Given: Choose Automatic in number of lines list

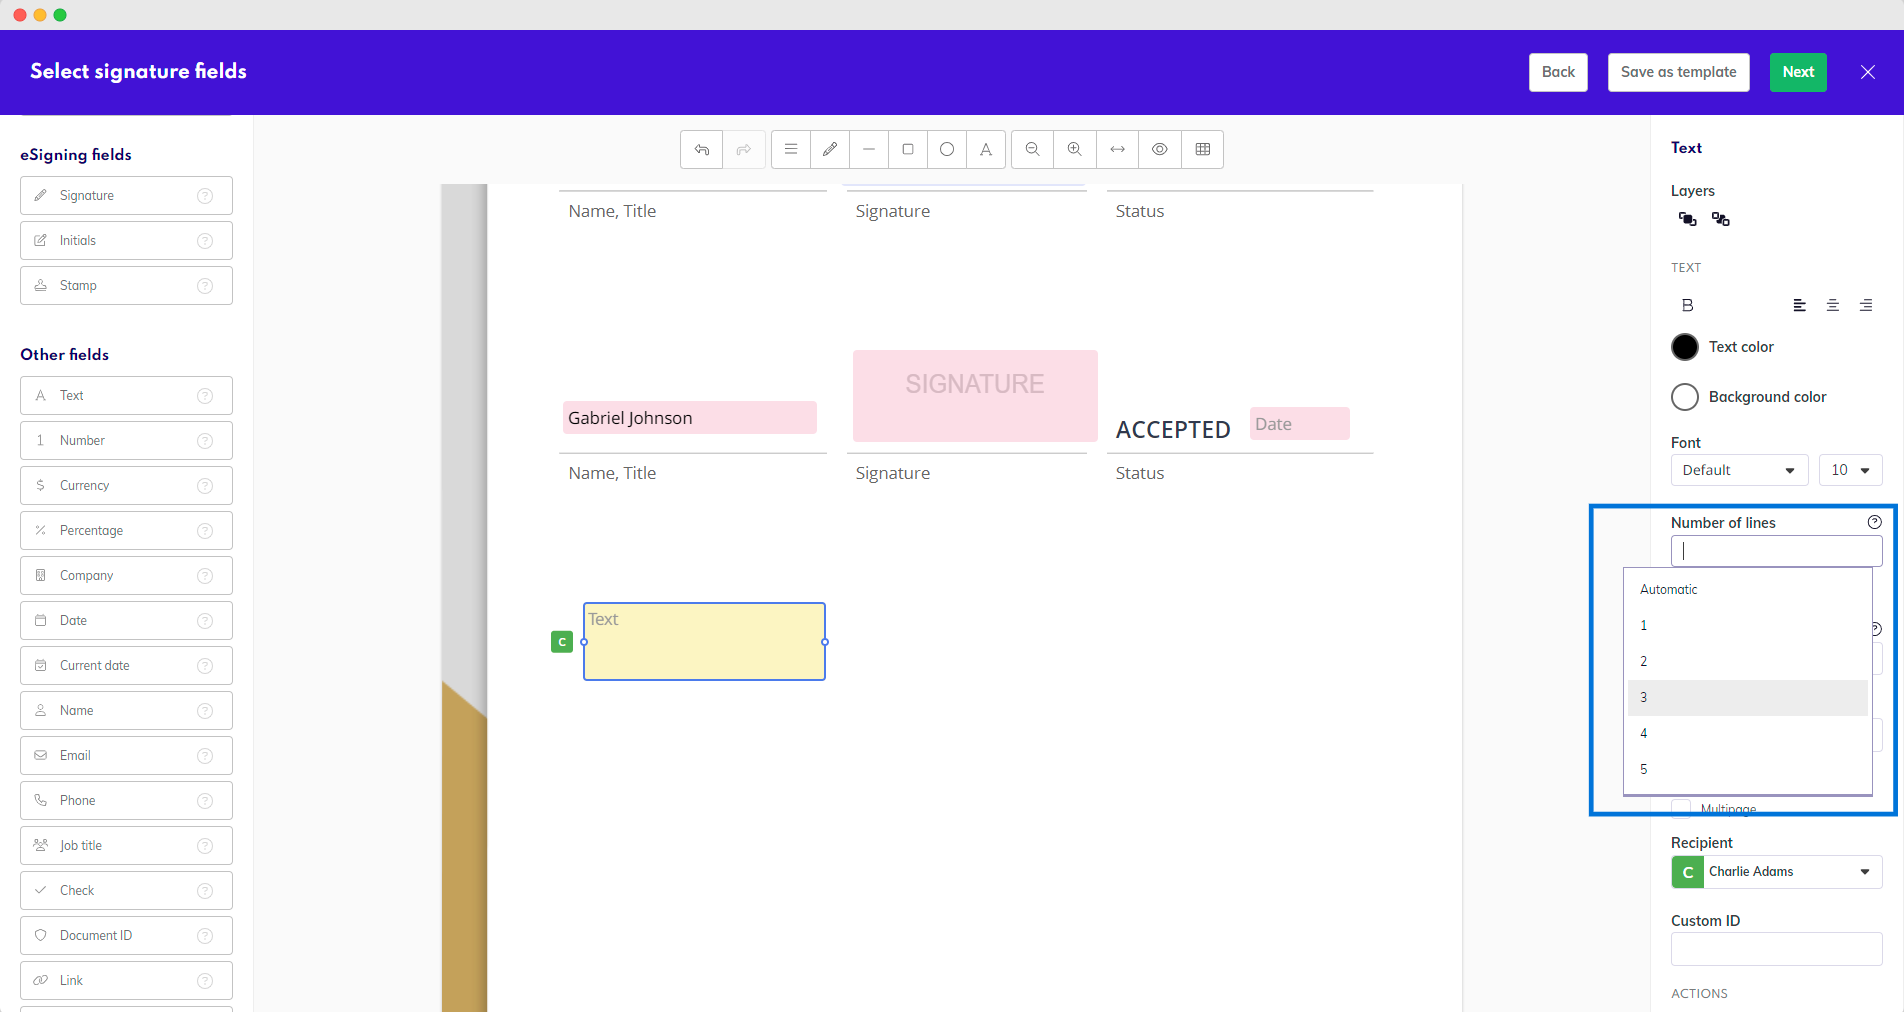Looking at the screenshot, I should click(x=1669, y=590).
